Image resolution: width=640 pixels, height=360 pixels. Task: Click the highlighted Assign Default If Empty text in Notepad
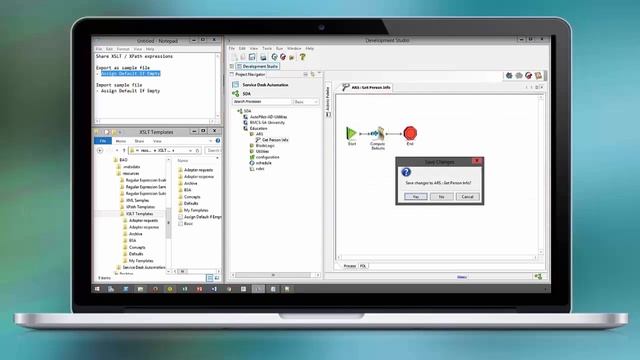(x=131, y=73)
